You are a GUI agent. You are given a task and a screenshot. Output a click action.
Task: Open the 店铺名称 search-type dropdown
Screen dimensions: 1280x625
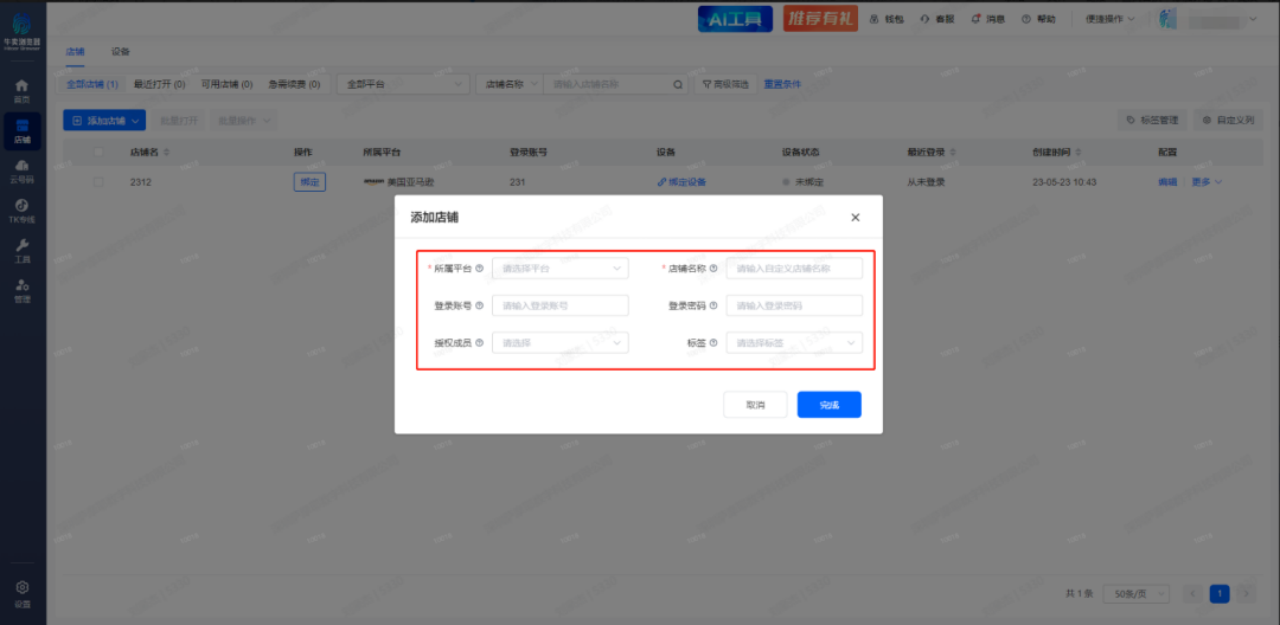pyautogui.click(x=510, y=85)
